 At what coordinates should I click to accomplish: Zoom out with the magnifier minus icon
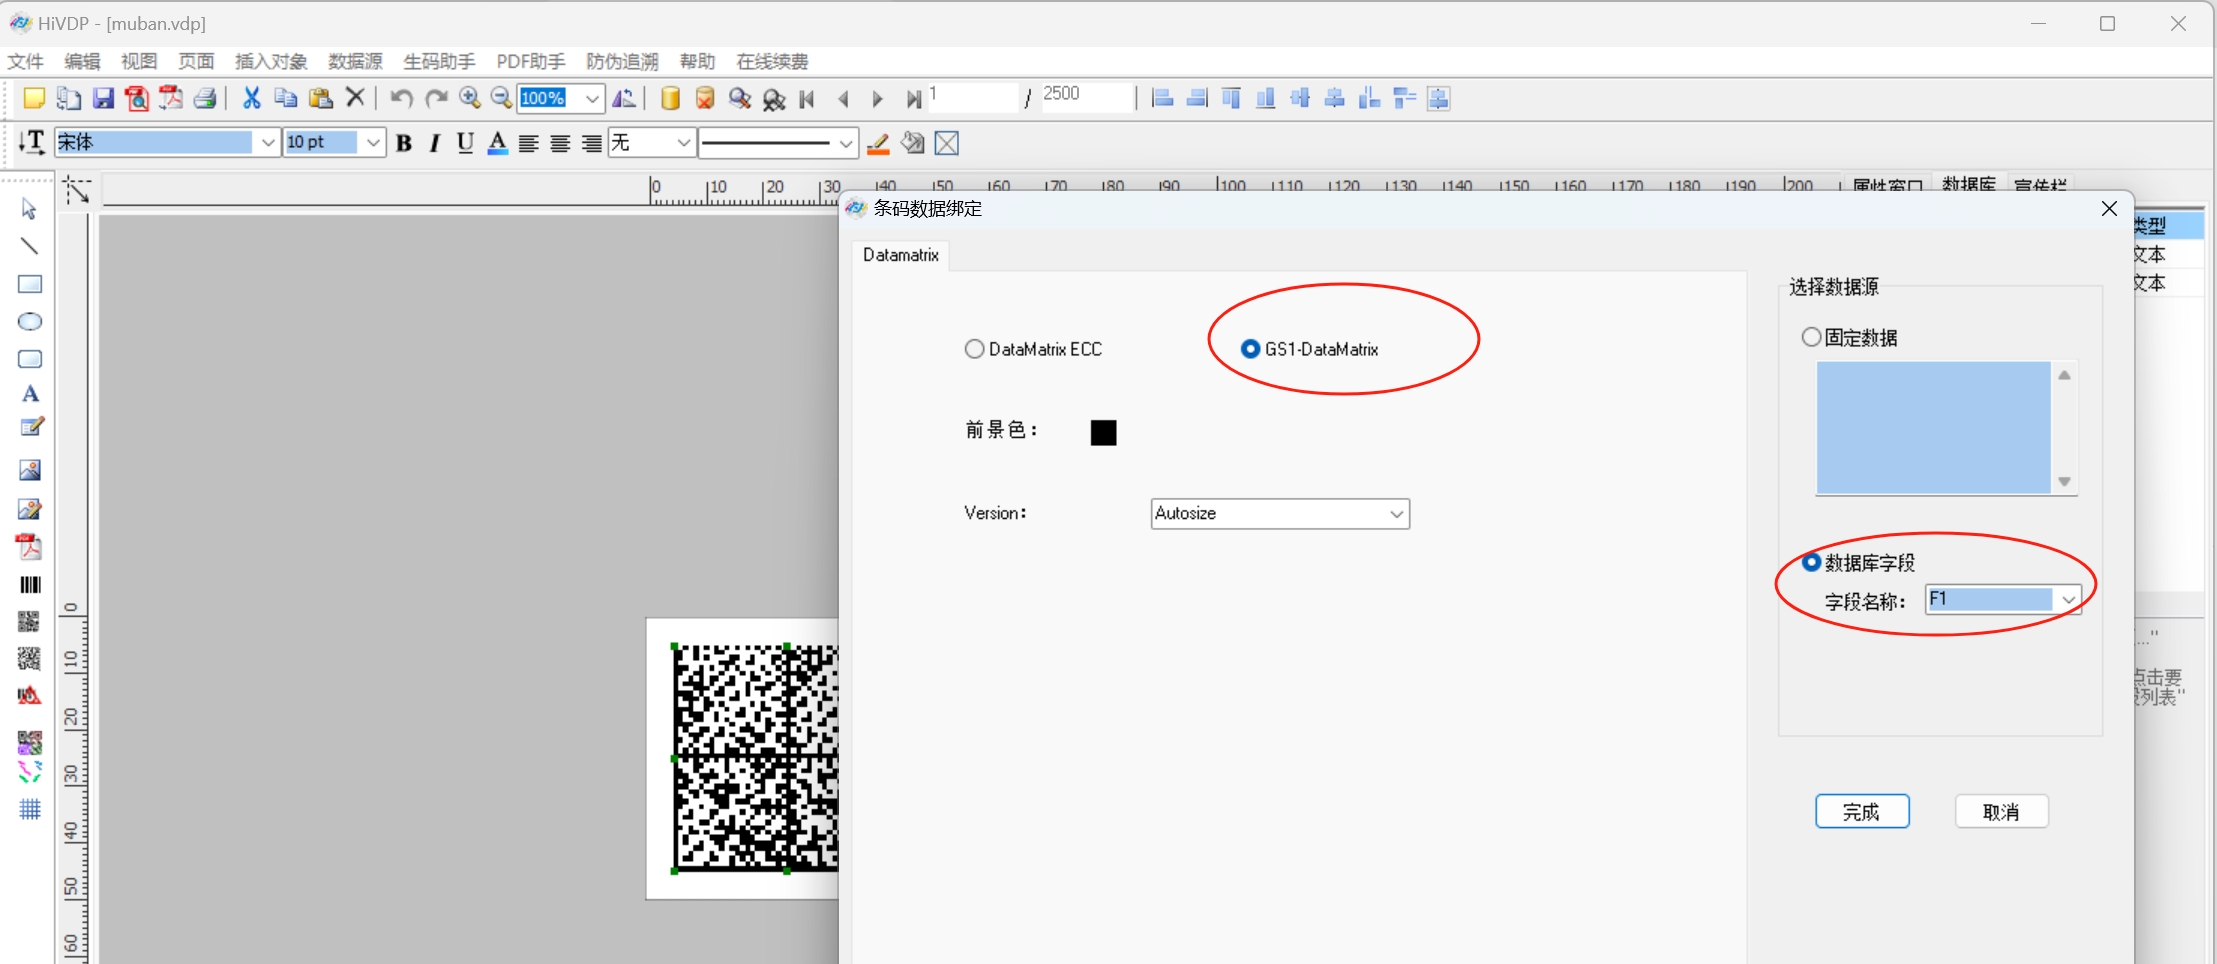502,98
